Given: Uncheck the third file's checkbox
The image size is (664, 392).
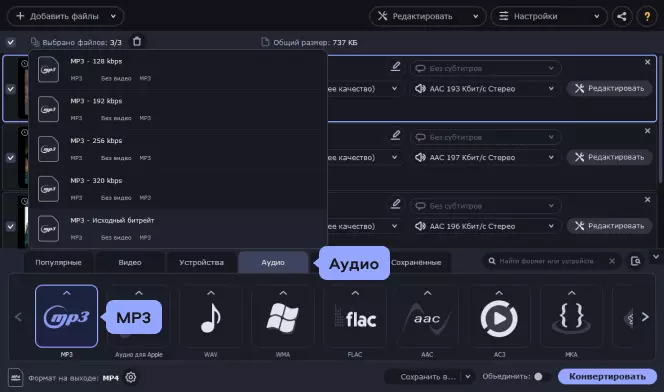Looking at the screenshot, I should (11, 226).
